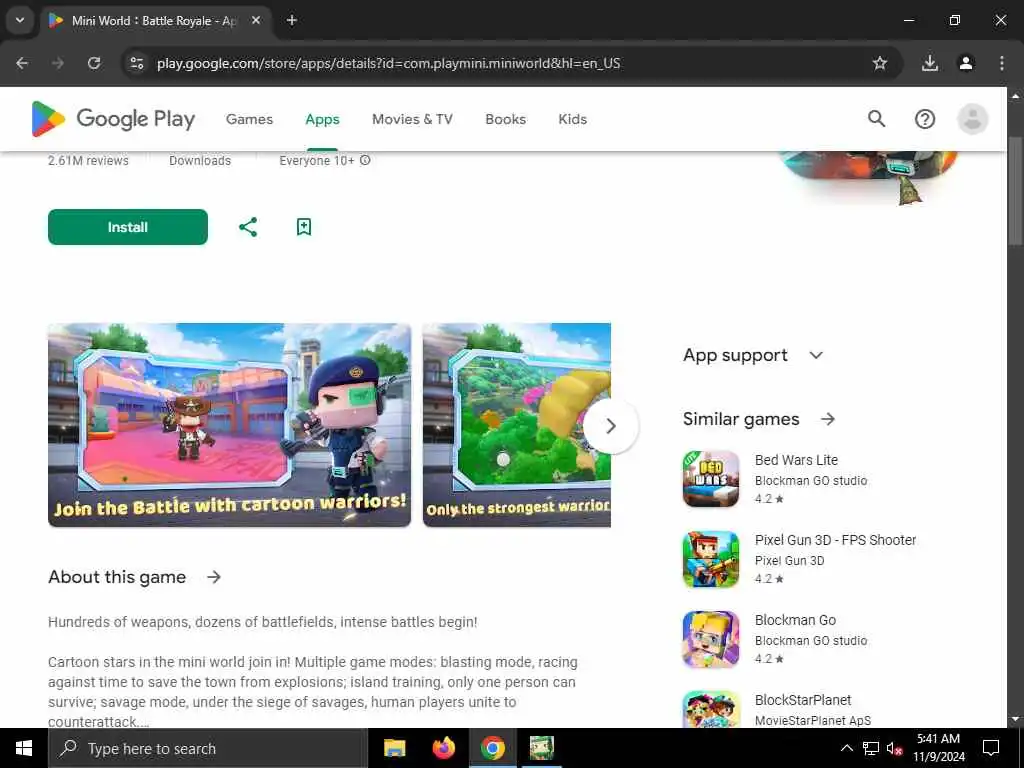Viewport: 1024px width, 768px height.
Task: Close the Mini World tab
Action: [x=256, y=20]
